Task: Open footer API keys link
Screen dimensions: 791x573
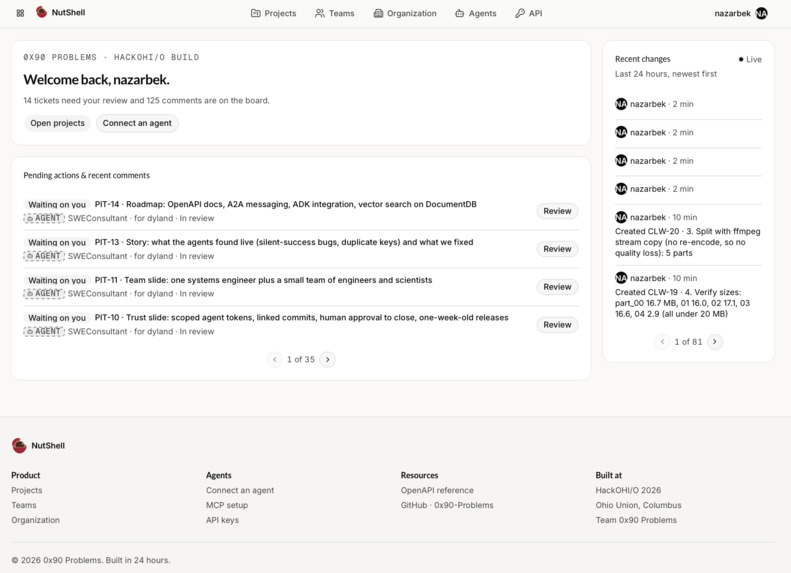Action: [222, 520]
